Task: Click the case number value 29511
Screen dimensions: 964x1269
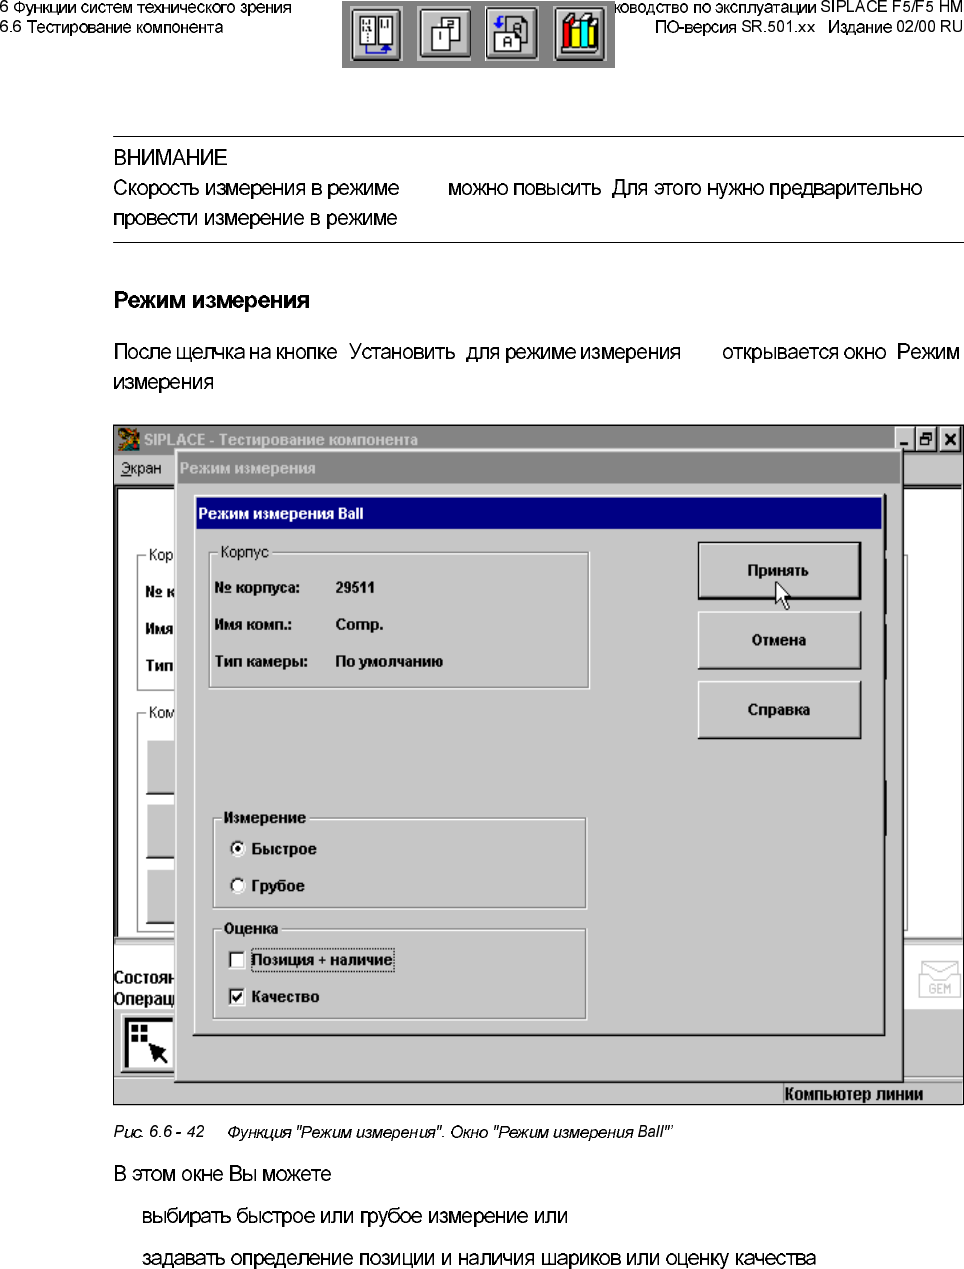Action: 355,588
